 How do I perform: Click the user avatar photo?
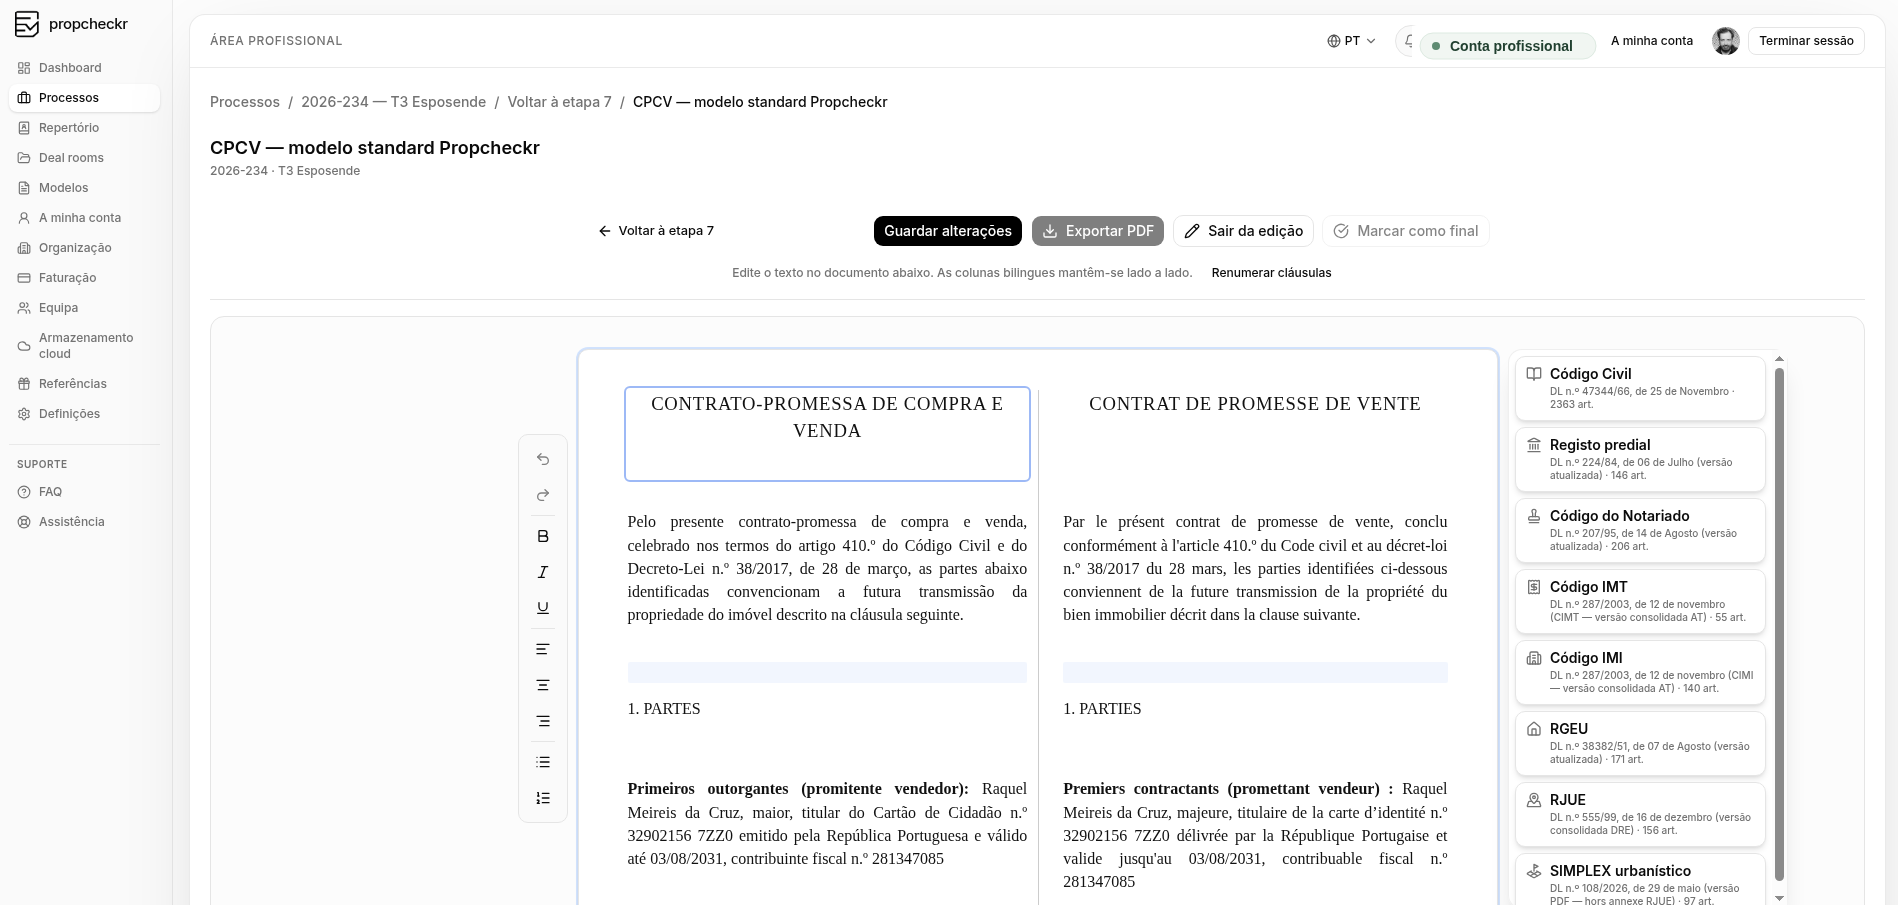1726,41
